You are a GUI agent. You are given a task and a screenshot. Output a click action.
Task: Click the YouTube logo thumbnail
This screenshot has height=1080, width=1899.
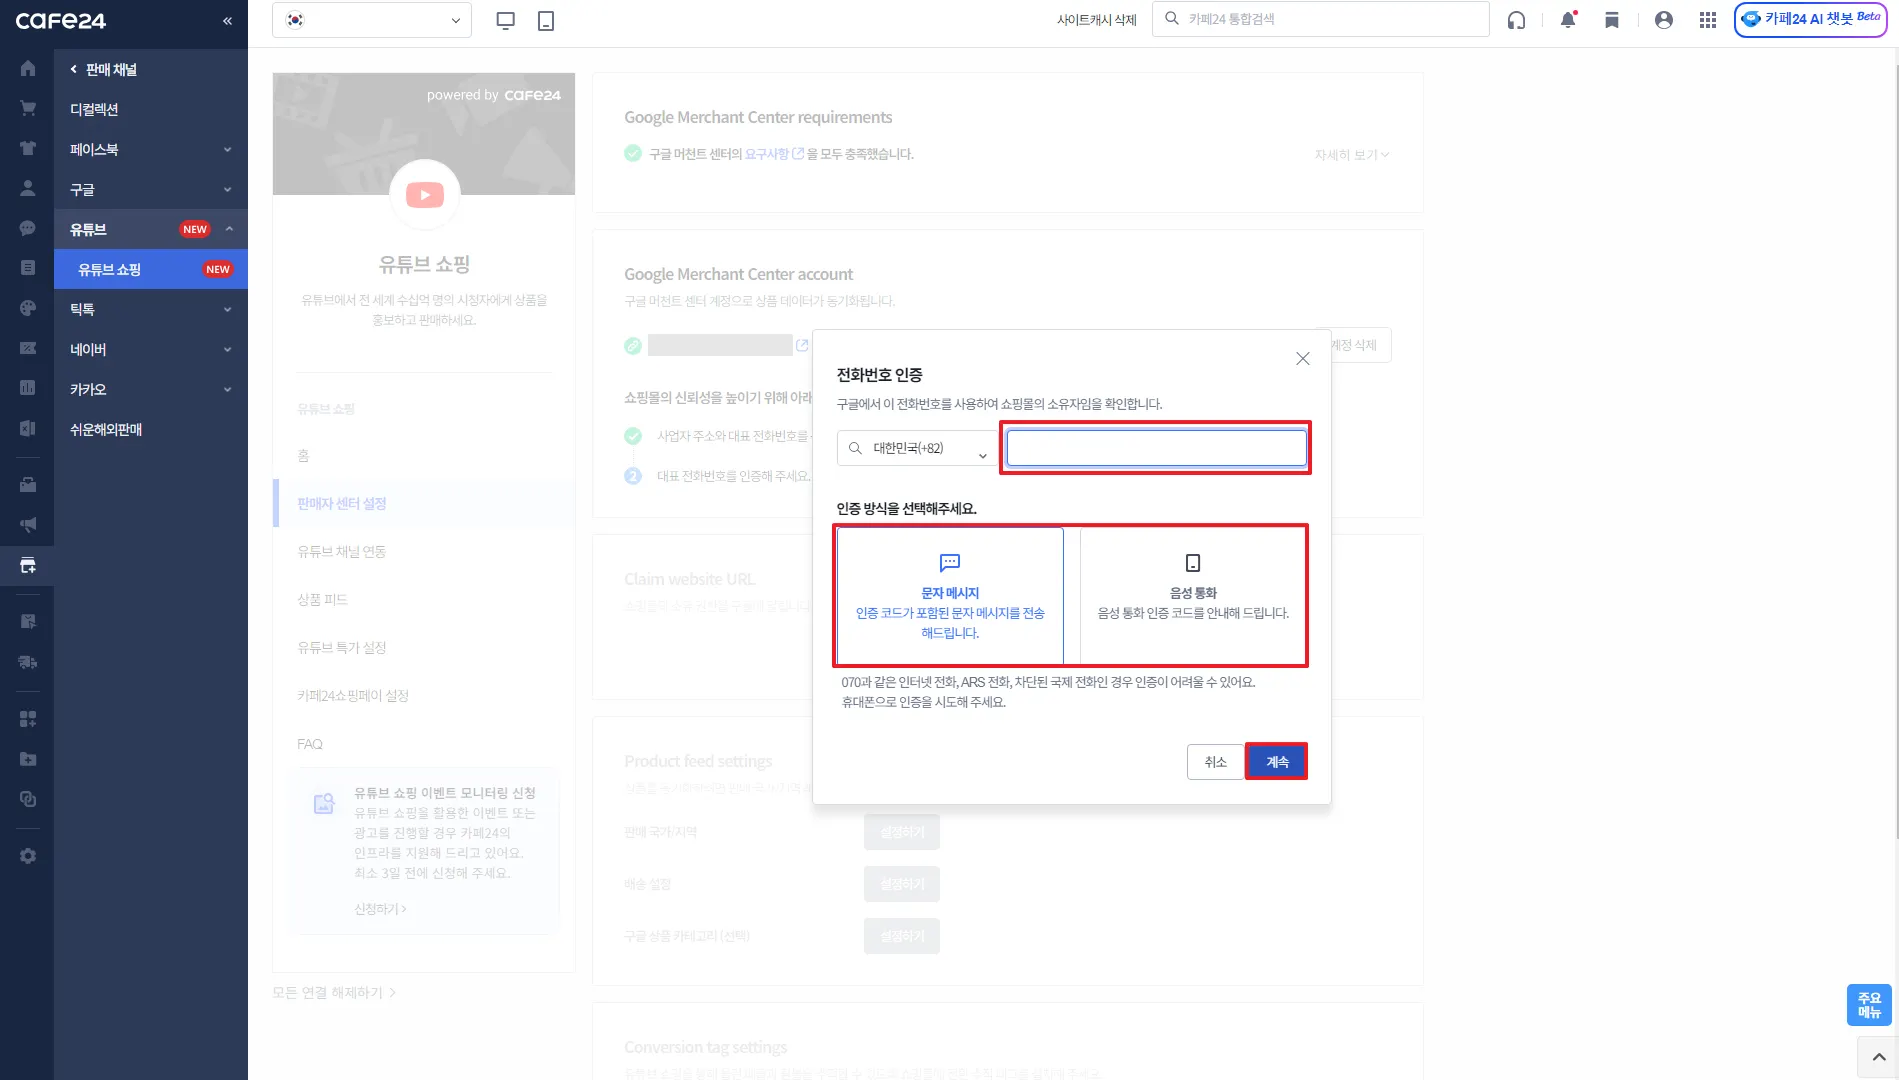point(425,195)
